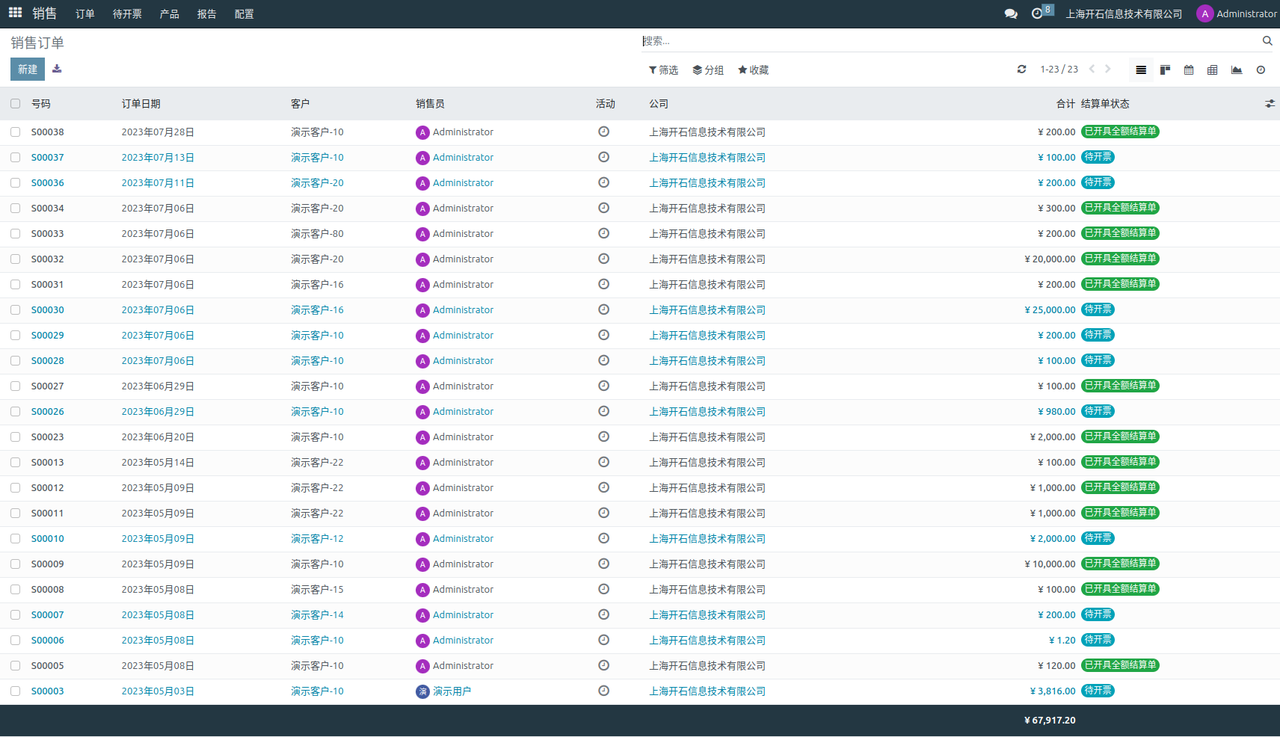Open the 收藏 favorites dropdown

[753, 70]
